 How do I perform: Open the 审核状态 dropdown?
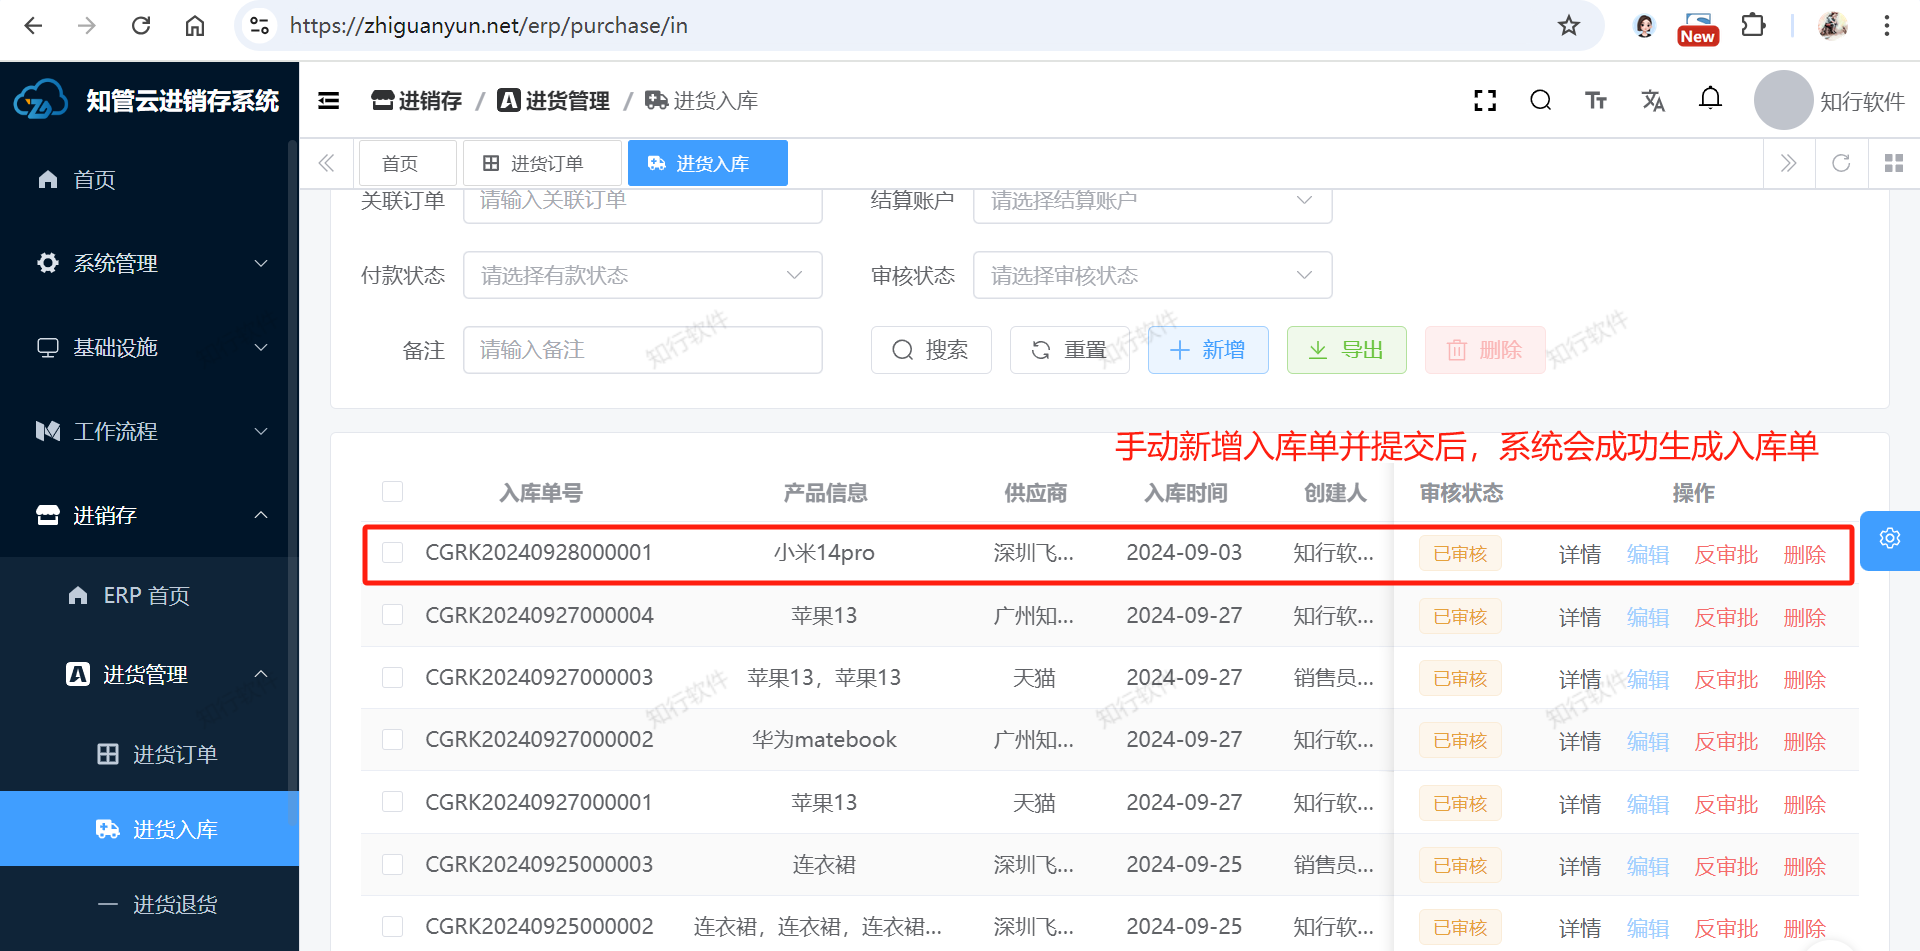(x=1152, y=275)
